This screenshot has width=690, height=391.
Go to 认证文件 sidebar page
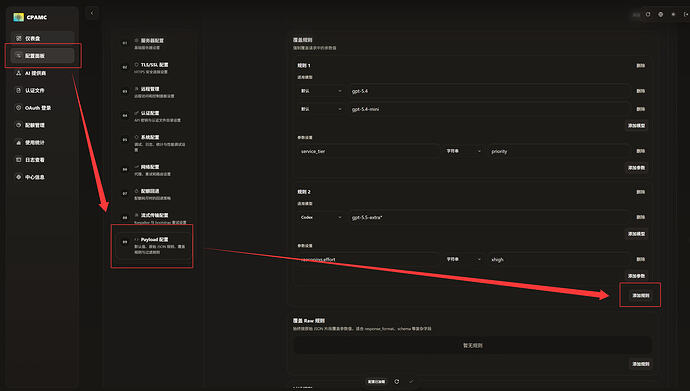point(42,90)
